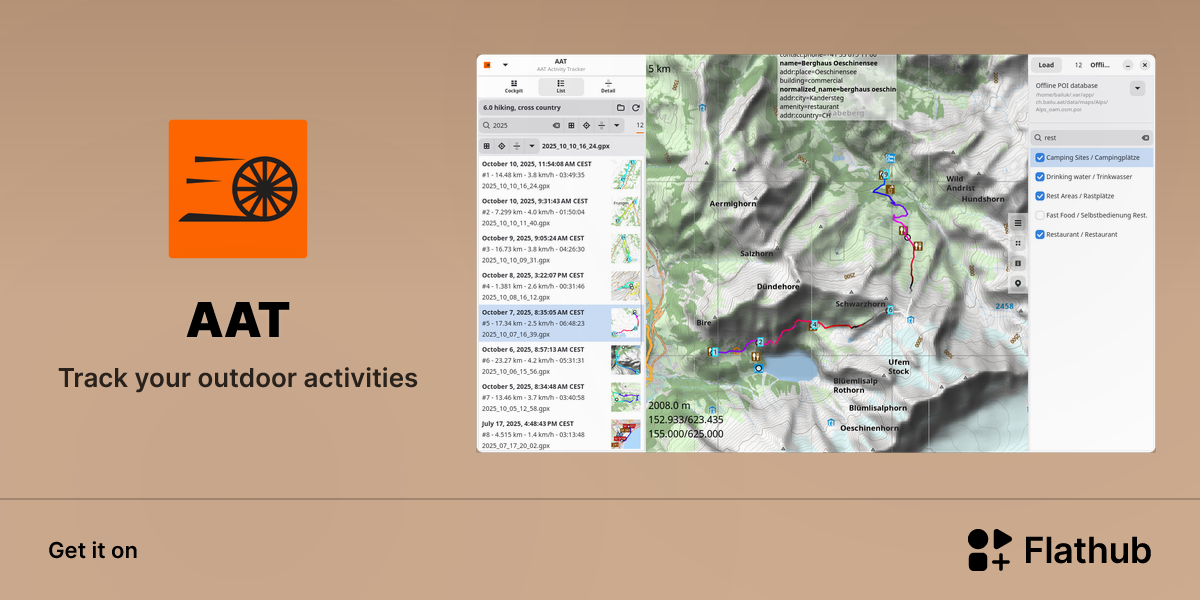
Task: Open the app menu arrow beside AAT logo
Action: point(505,65)
